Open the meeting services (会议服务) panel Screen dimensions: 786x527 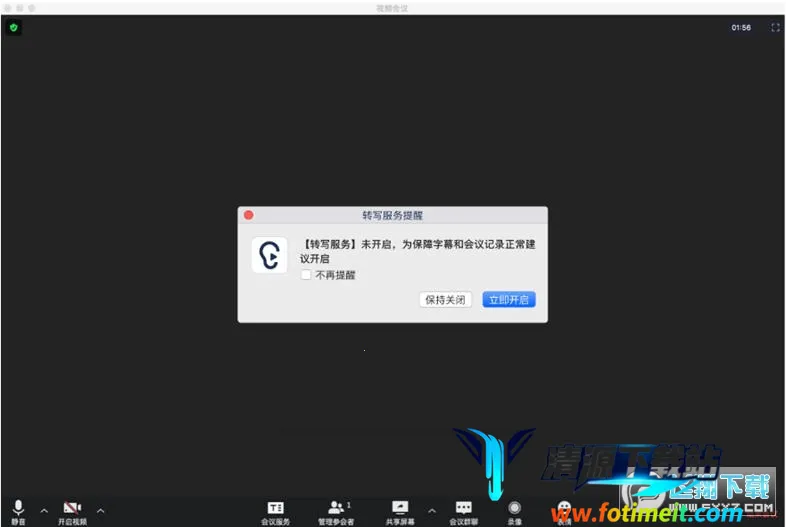(x=276, y=510)
